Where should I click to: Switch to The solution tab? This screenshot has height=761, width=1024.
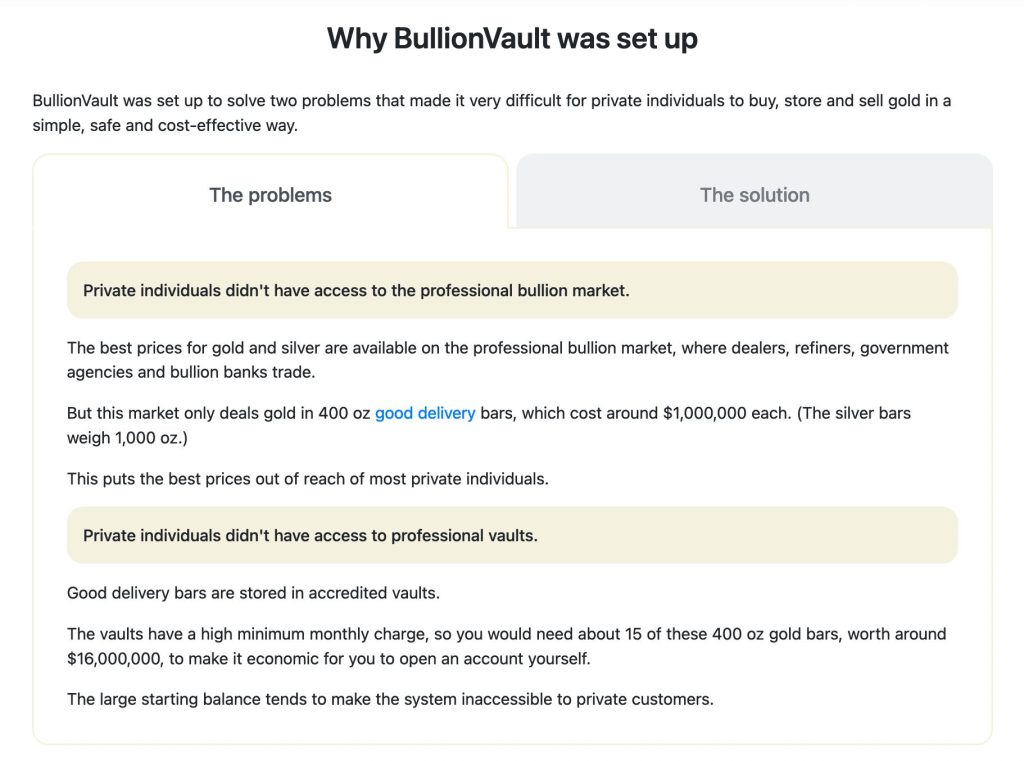754,195
